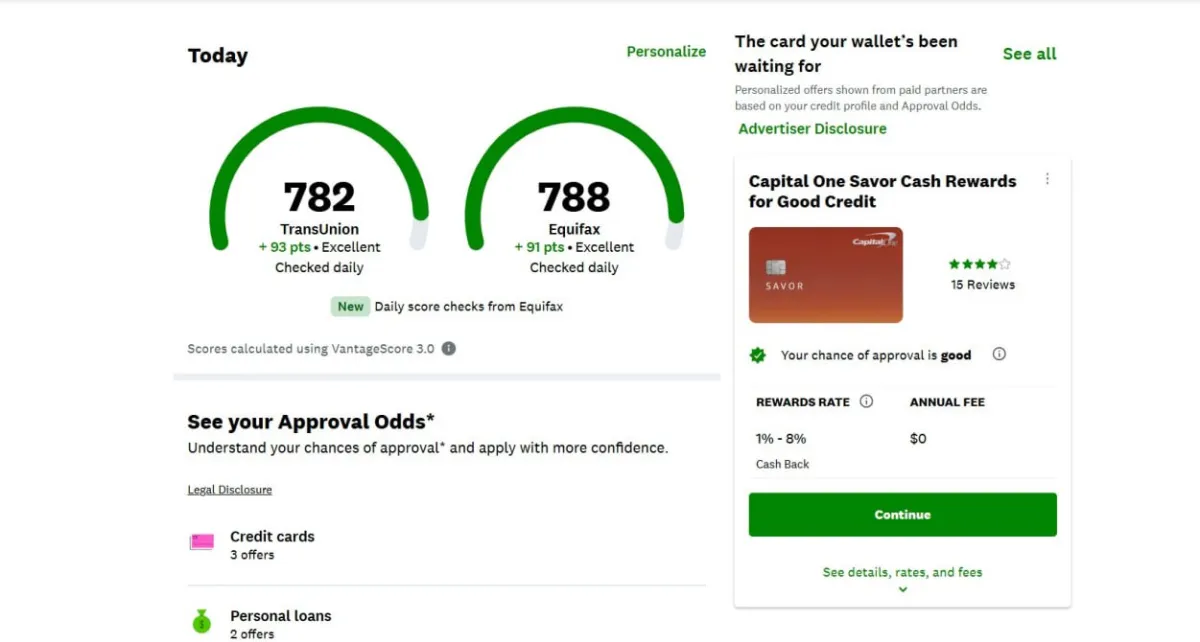Click the pink credit cards icon
The height and width of the screenshot is (642, 1200).
coord(202,543)
